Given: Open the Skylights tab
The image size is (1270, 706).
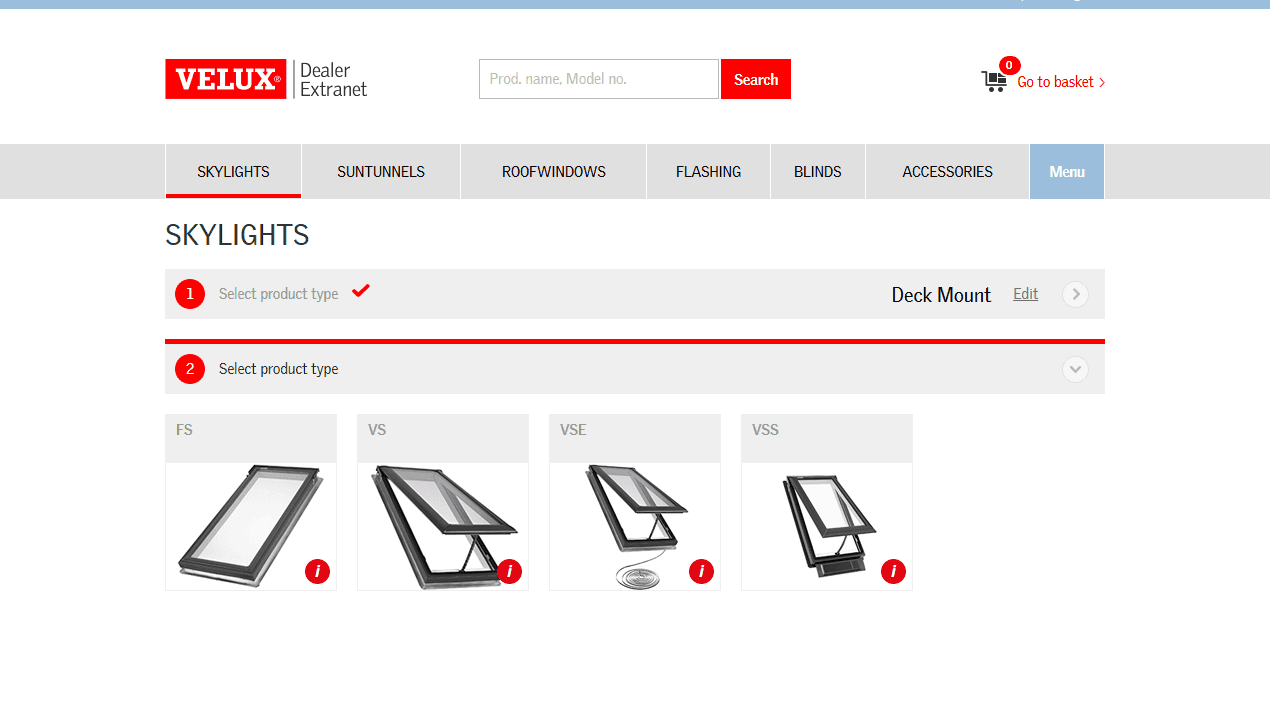Looking at the screenshot, I should pyautogui.click(x=233, y=171).
